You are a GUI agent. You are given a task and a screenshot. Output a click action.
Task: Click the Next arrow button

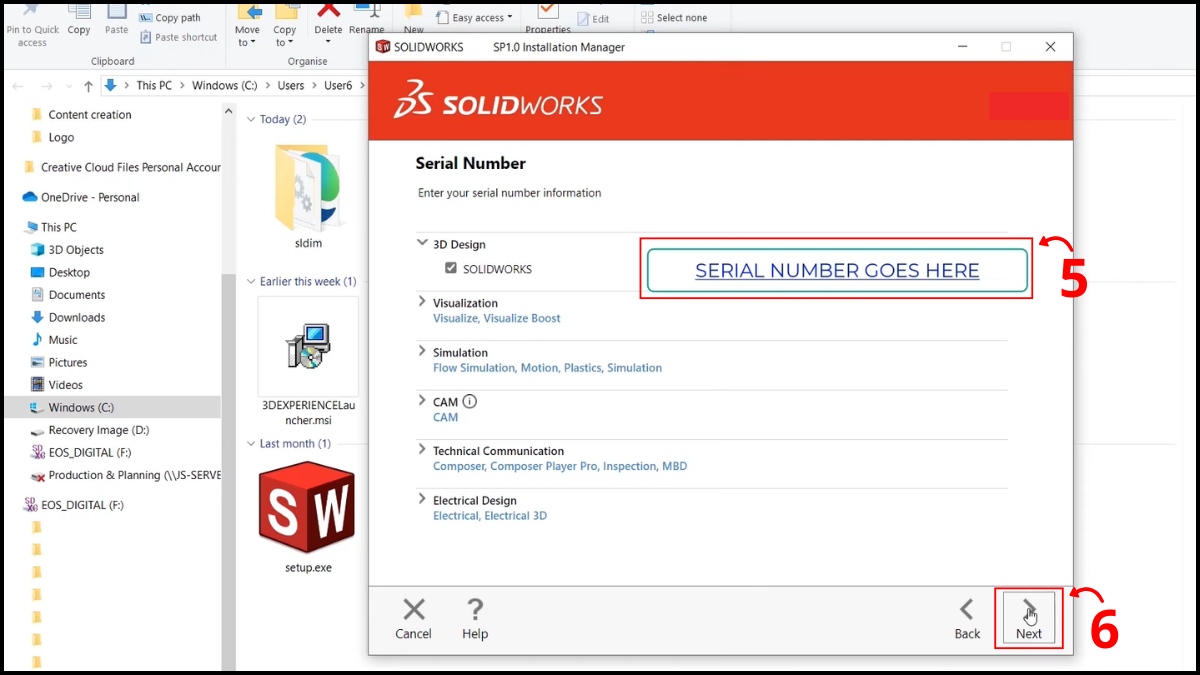pyautogui.click(x=1029, y=618)
